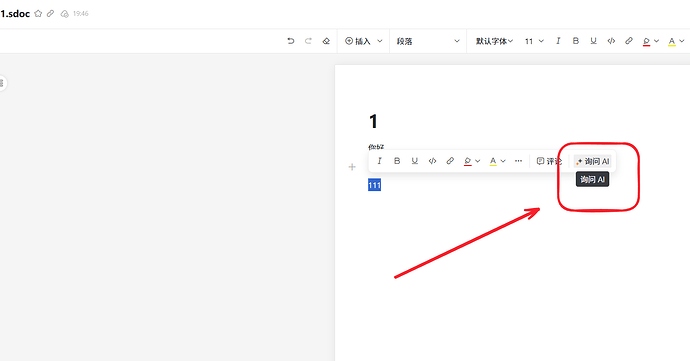Copy link using icon beside 1.sdoc title
This screenshot has width=690, height=361.
[x=51, y=14]
